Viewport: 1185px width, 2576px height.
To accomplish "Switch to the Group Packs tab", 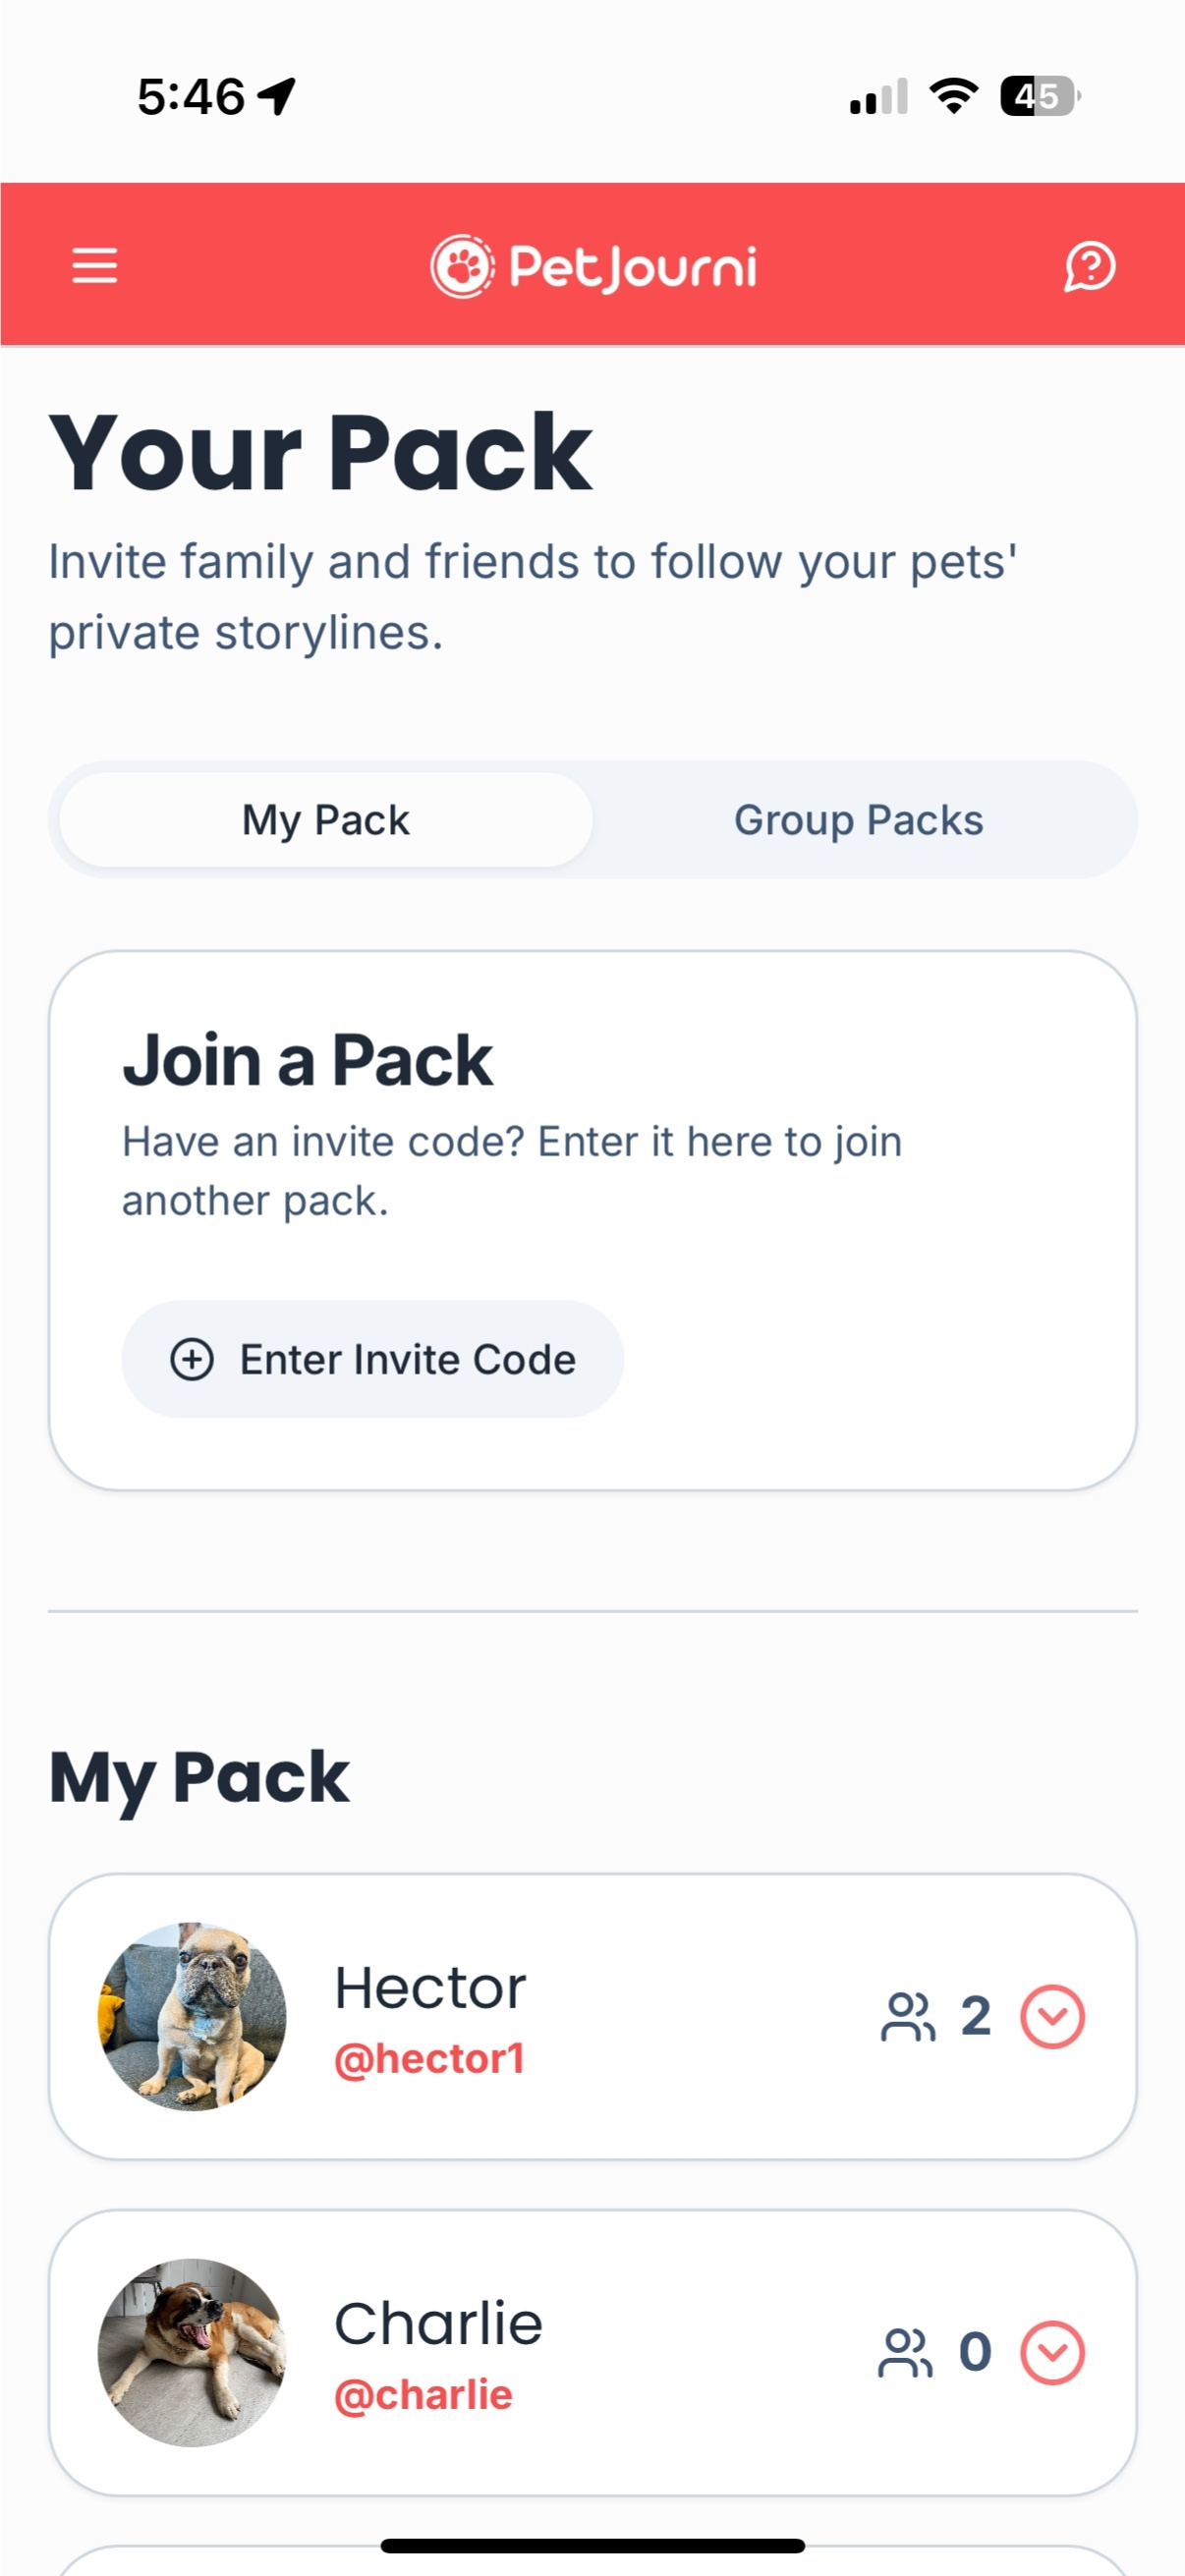I will pyautogui.click(x=858, y=820).
